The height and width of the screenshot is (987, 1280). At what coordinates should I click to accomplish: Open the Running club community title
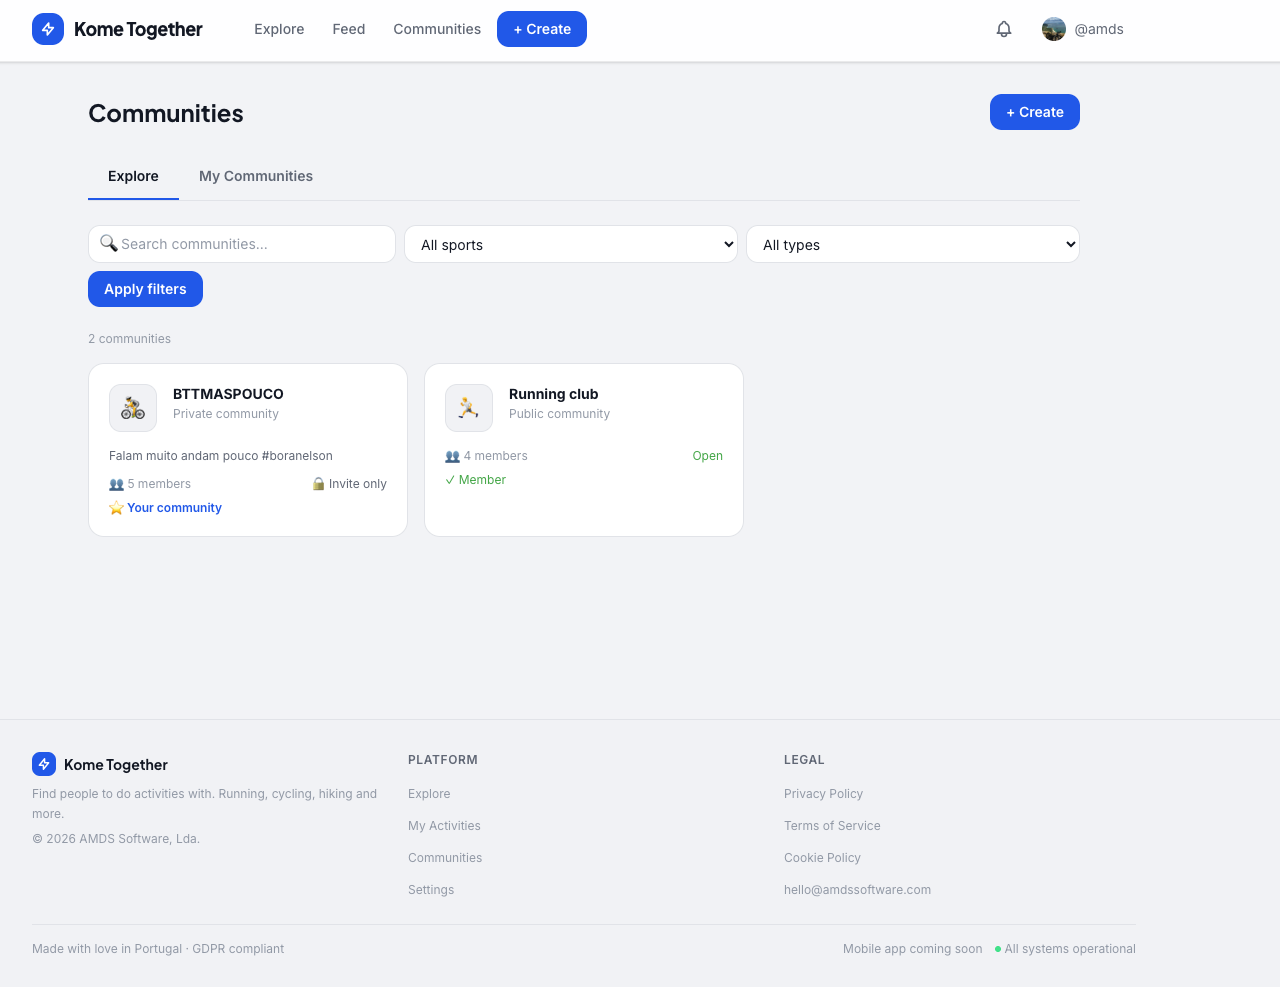[553, 394]
